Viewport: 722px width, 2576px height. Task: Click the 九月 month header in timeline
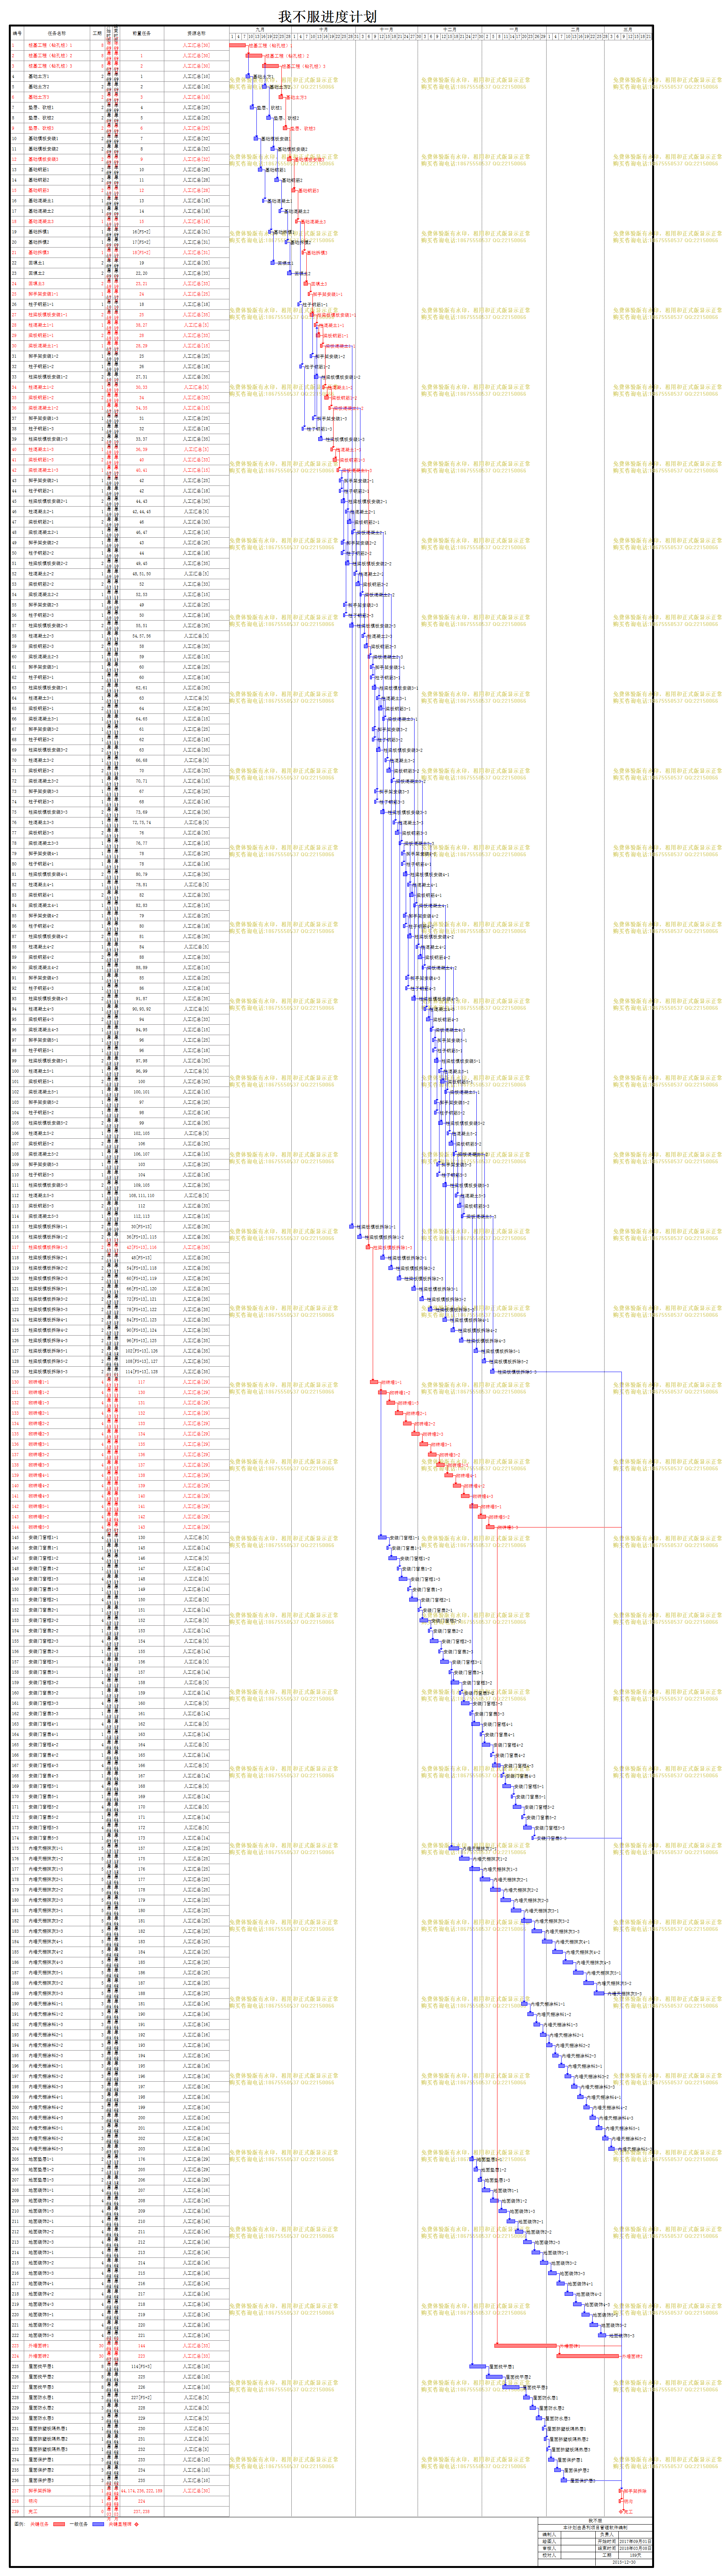(x=260, y=30)
